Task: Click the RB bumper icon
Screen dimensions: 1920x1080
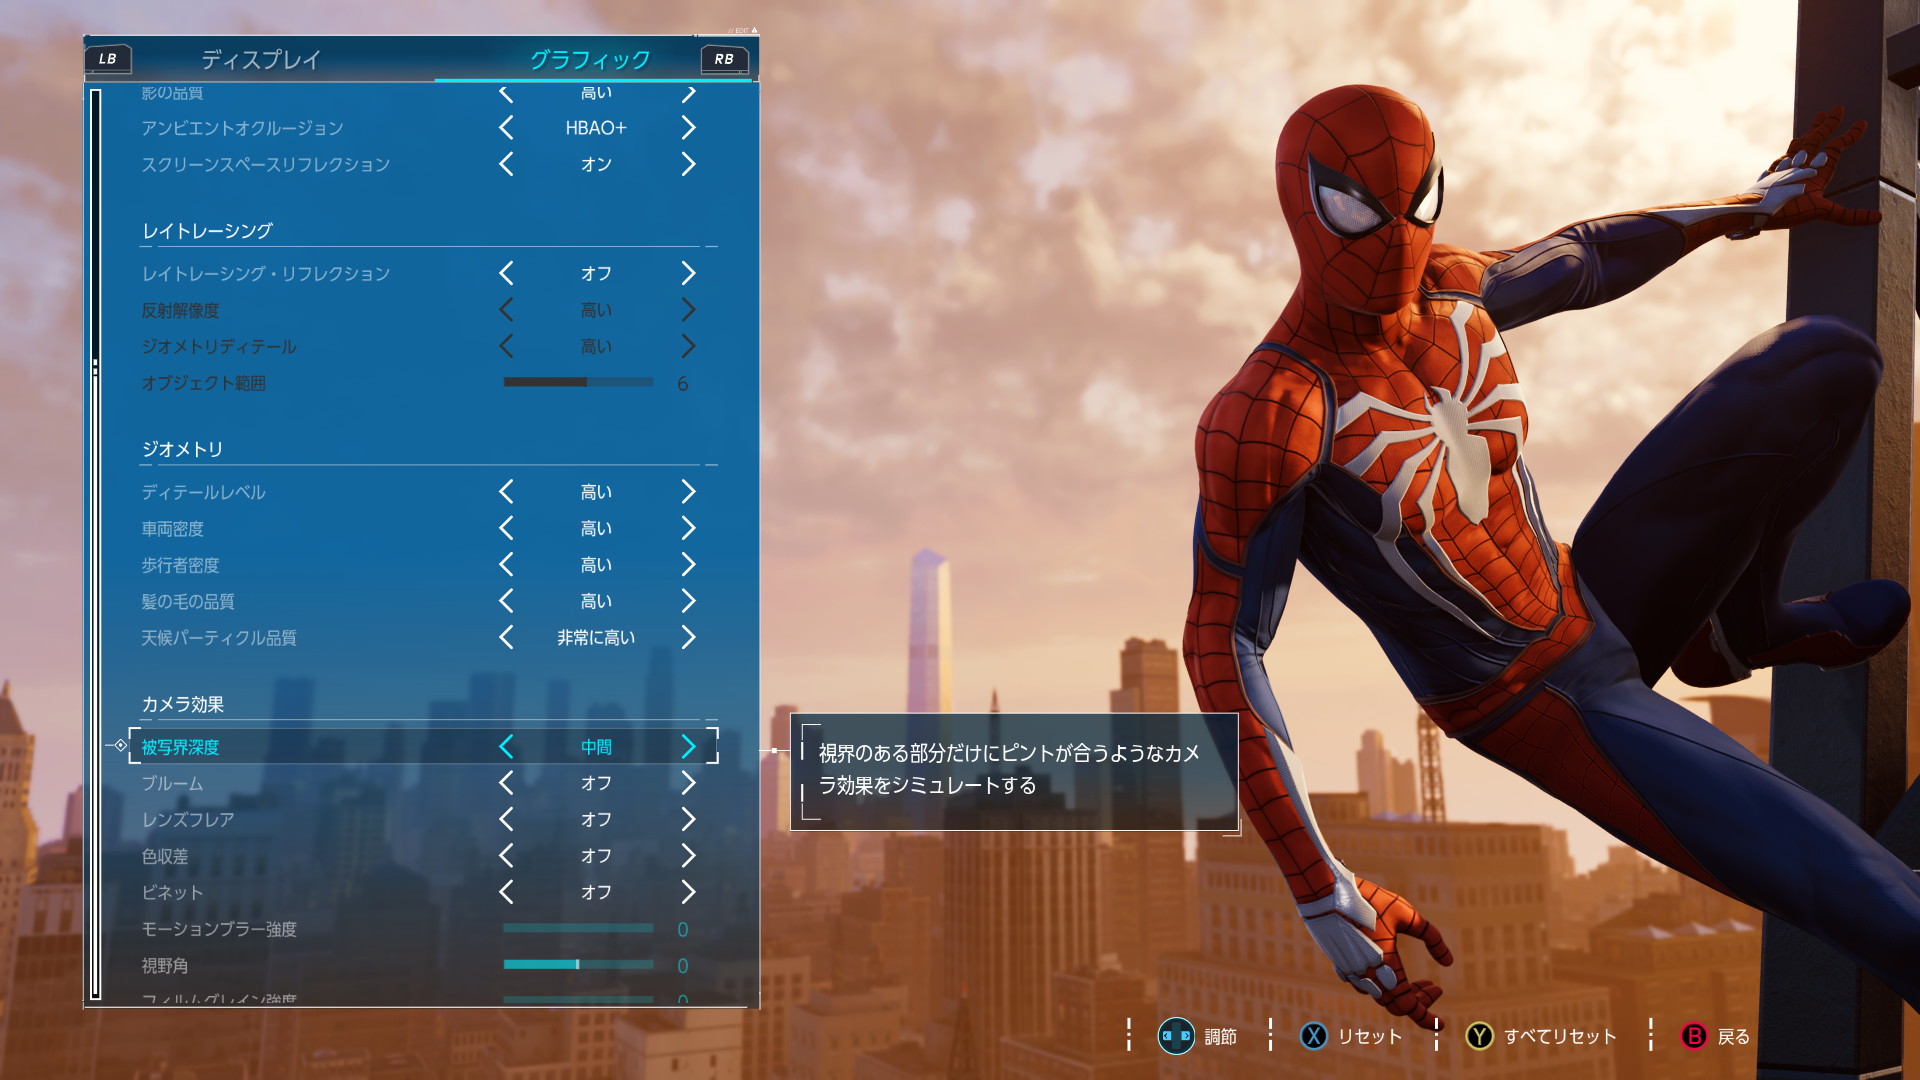Action: click(724, 59)
